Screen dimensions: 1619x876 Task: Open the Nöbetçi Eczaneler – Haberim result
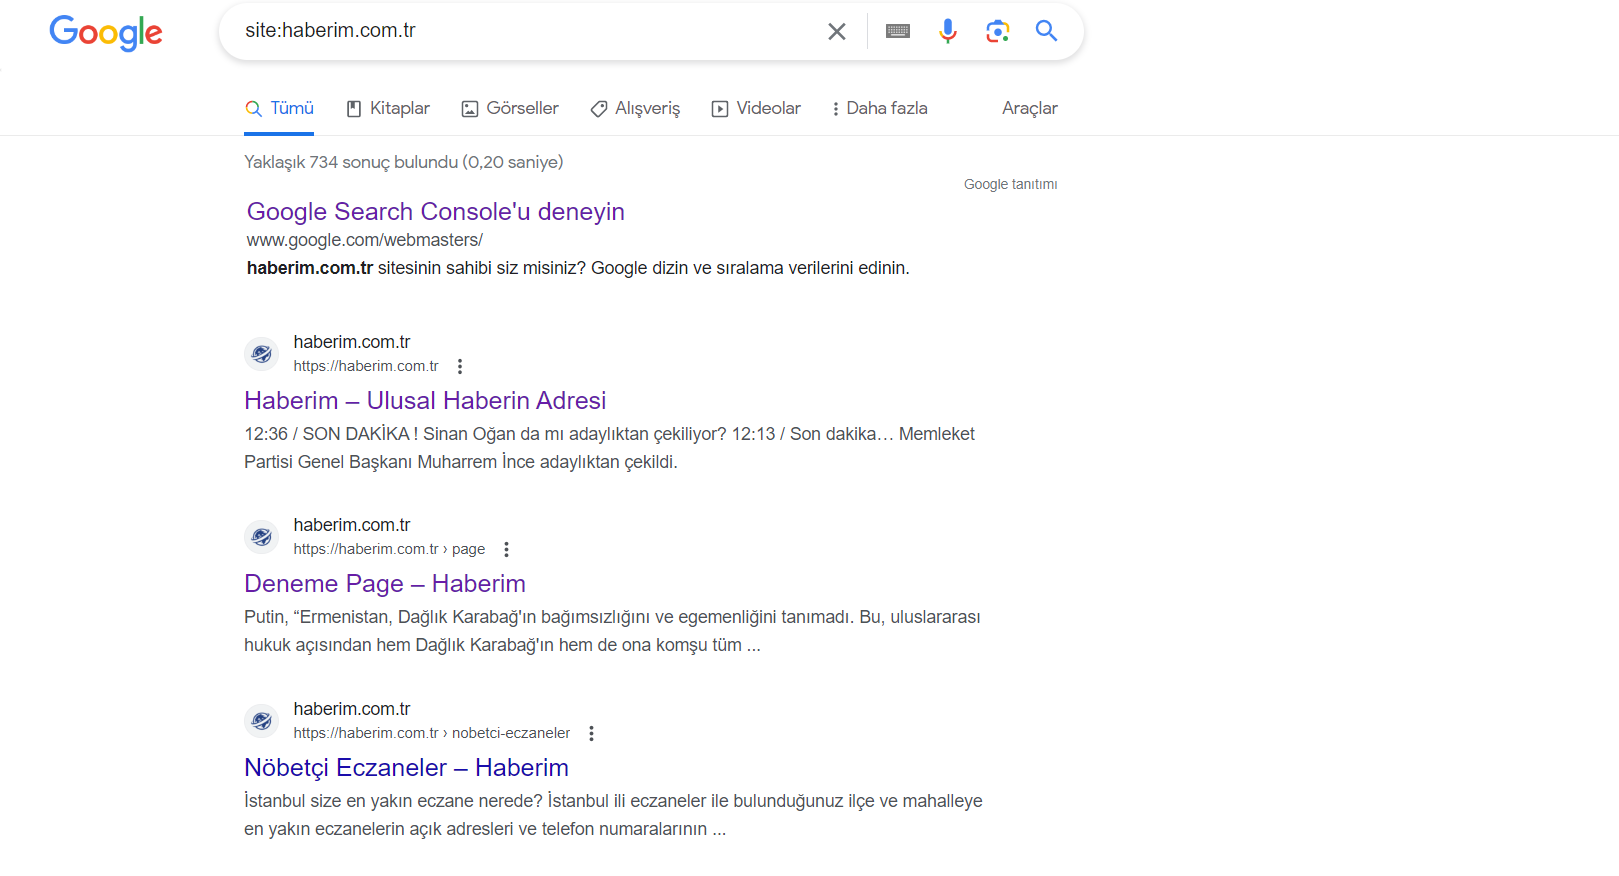click(406, 768)
